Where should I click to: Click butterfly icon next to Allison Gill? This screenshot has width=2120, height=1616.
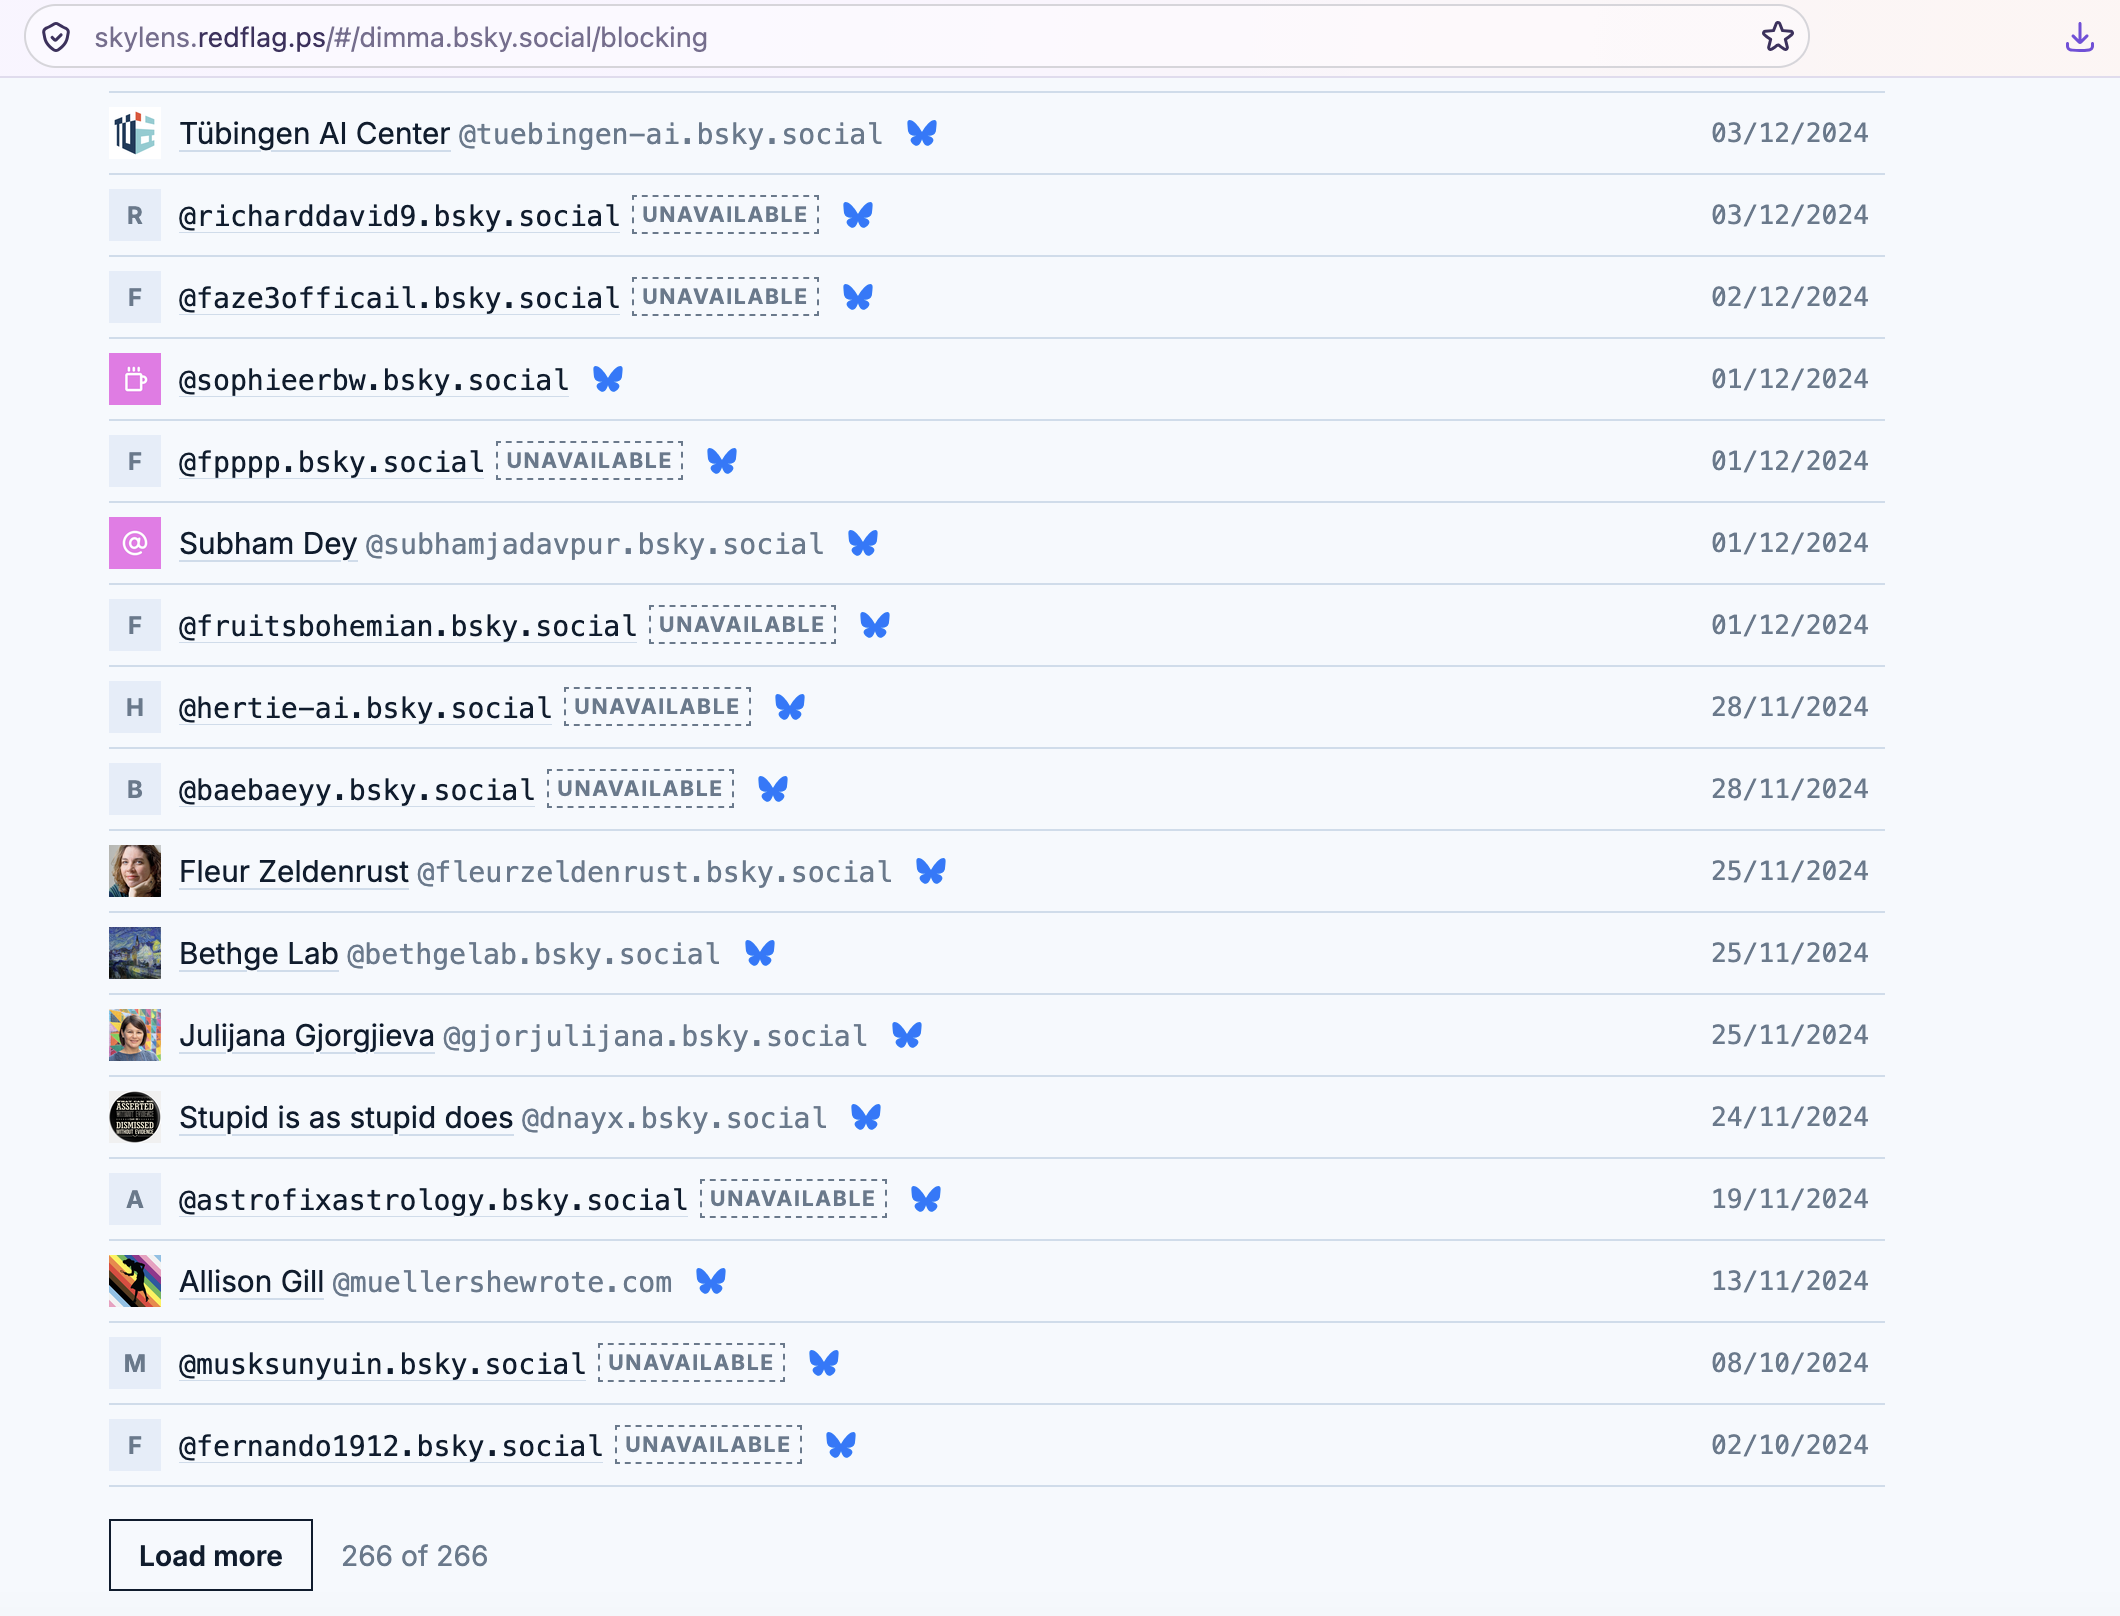click(x=711, y=1281)
